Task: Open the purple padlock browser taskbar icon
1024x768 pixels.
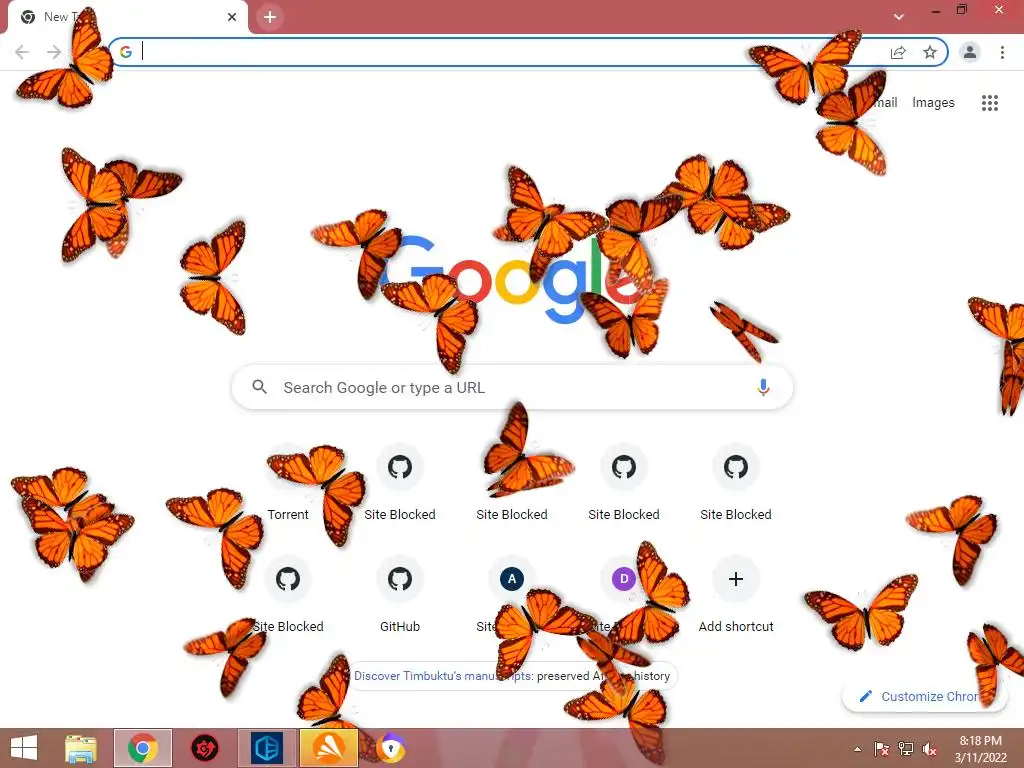Action: click(391, 748)
